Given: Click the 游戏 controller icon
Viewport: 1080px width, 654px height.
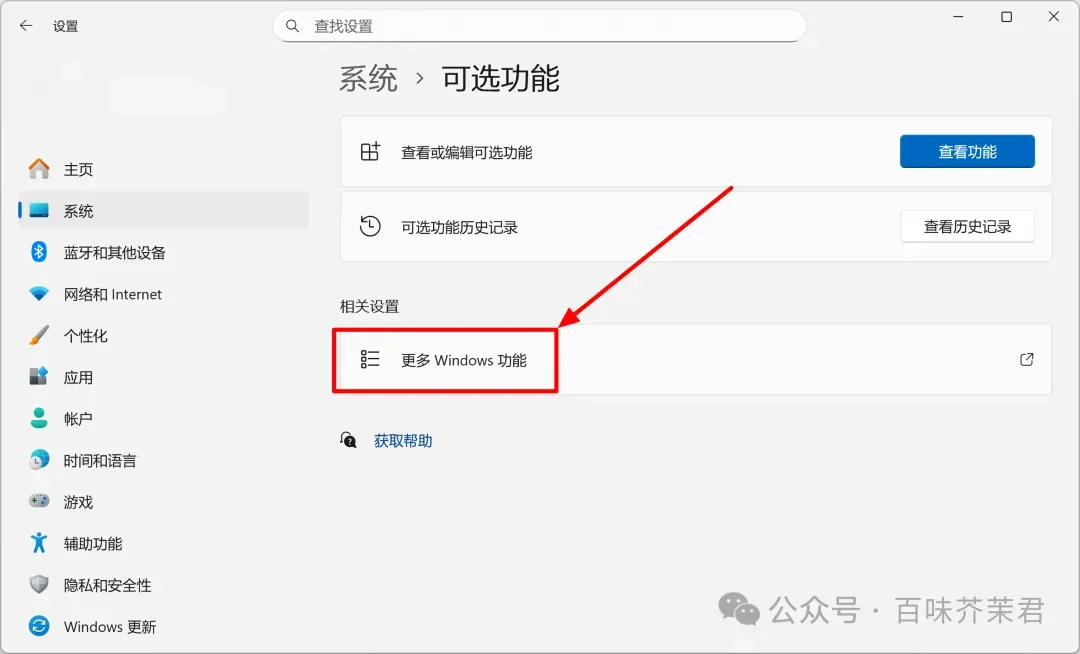Looking at the screenshot, I should coord(39,501).
